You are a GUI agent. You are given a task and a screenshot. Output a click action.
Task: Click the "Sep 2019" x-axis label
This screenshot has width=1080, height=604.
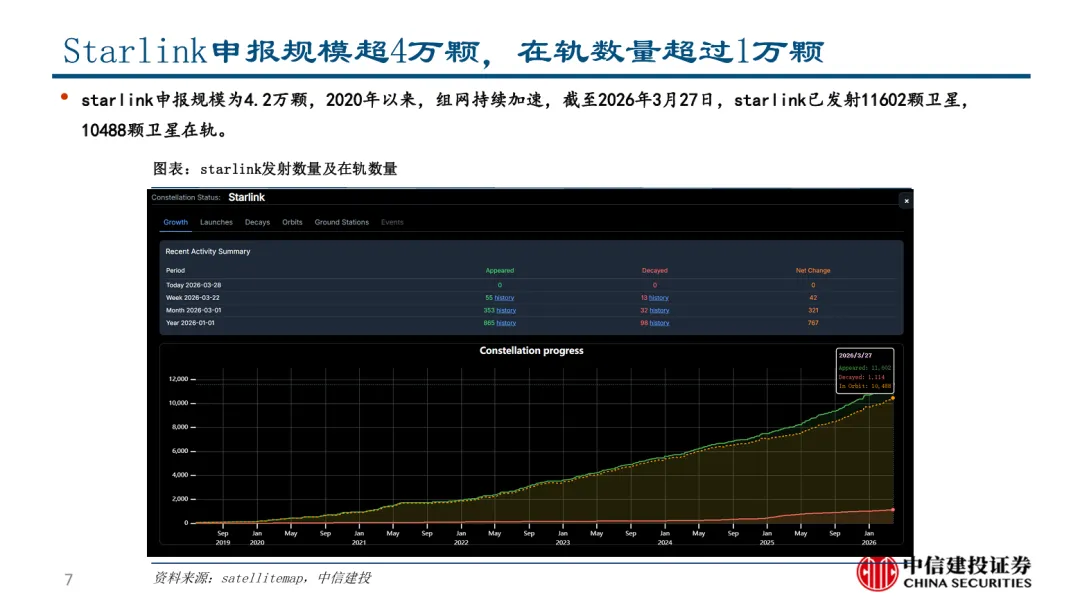222,538
